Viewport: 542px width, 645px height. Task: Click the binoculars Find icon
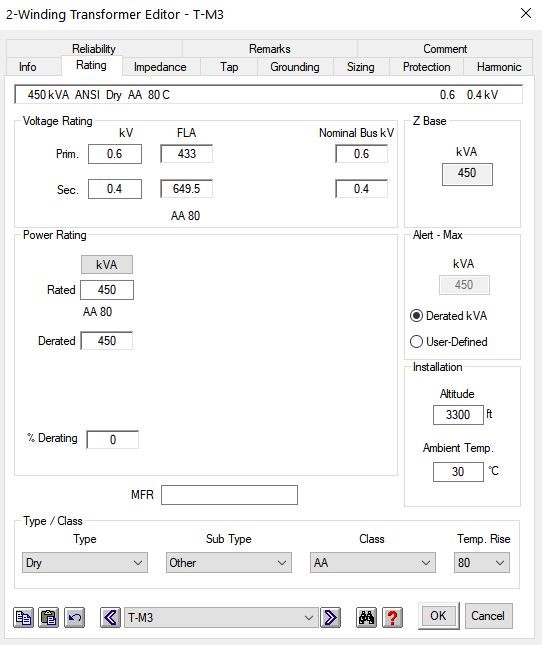pyautogui.click(x=366, y=617)
